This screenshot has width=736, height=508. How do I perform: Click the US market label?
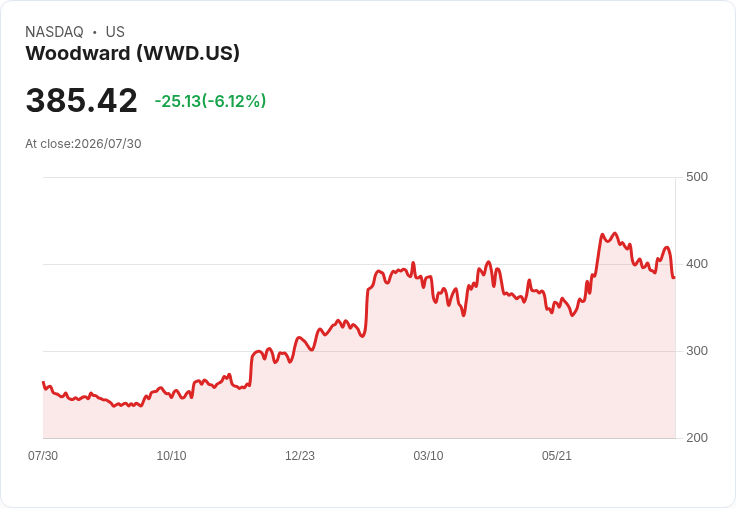(x=115, y=32)
